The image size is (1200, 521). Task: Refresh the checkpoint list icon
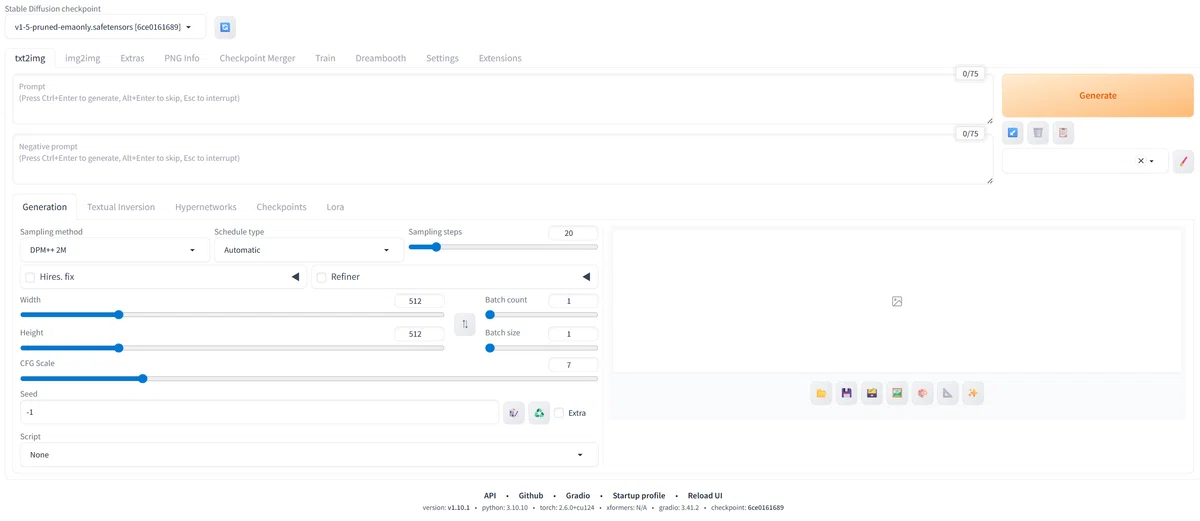225,27
